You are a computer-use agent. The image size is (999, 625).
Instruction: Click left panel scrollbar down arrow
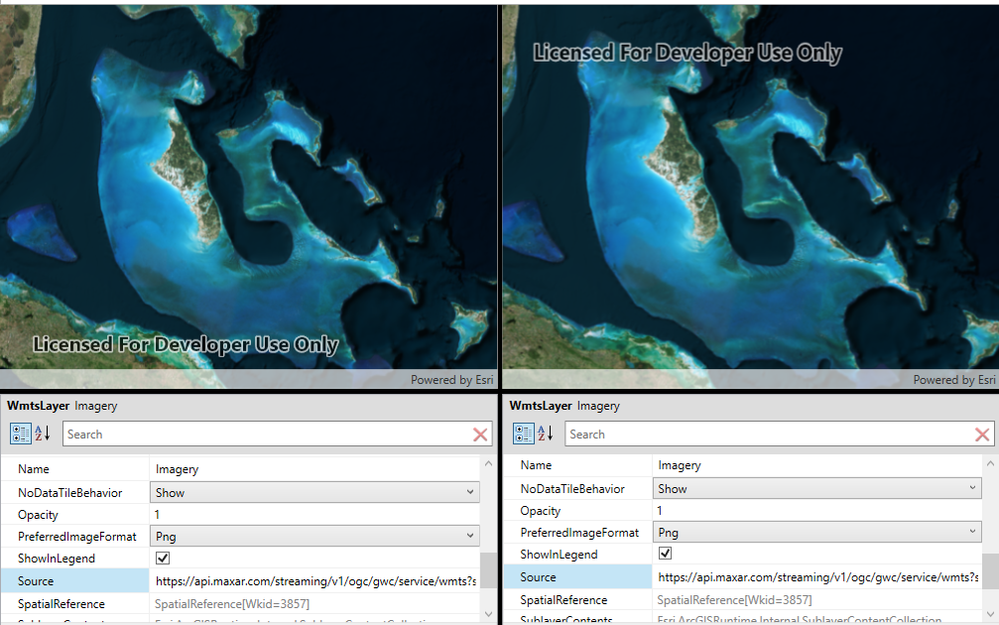click(x=489, y=614)
